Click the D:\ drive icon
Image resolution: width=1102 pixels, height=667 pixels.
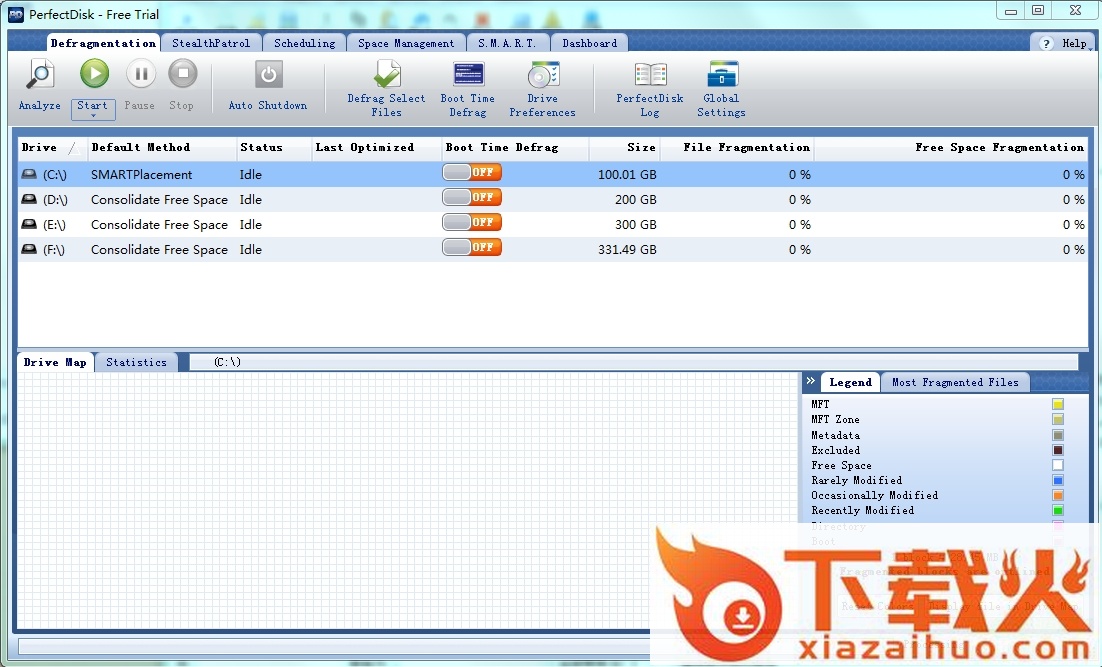tap(29, 199)
